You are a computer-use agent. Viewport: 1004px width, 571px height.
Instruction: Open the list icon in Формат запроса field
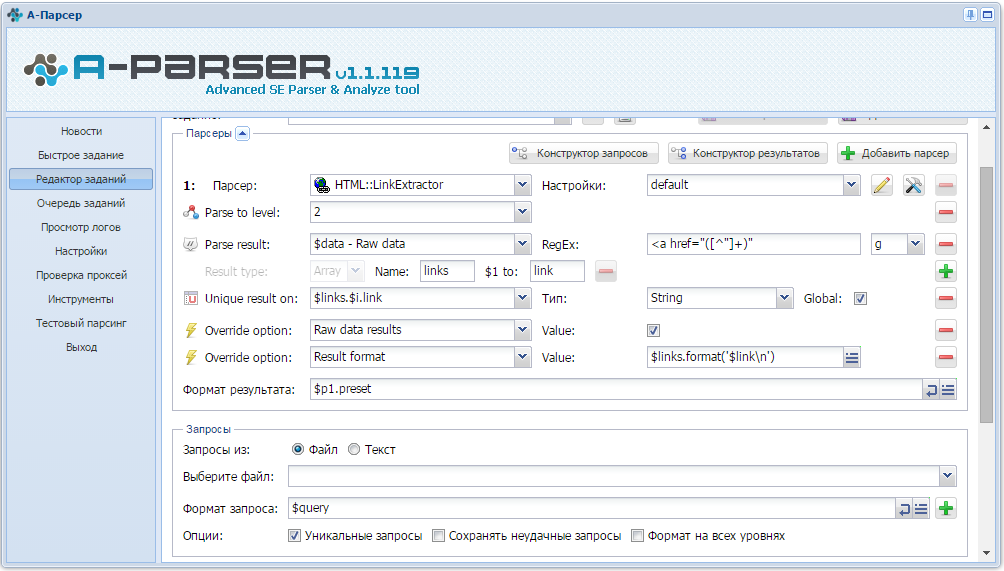(x=921, y=509)
